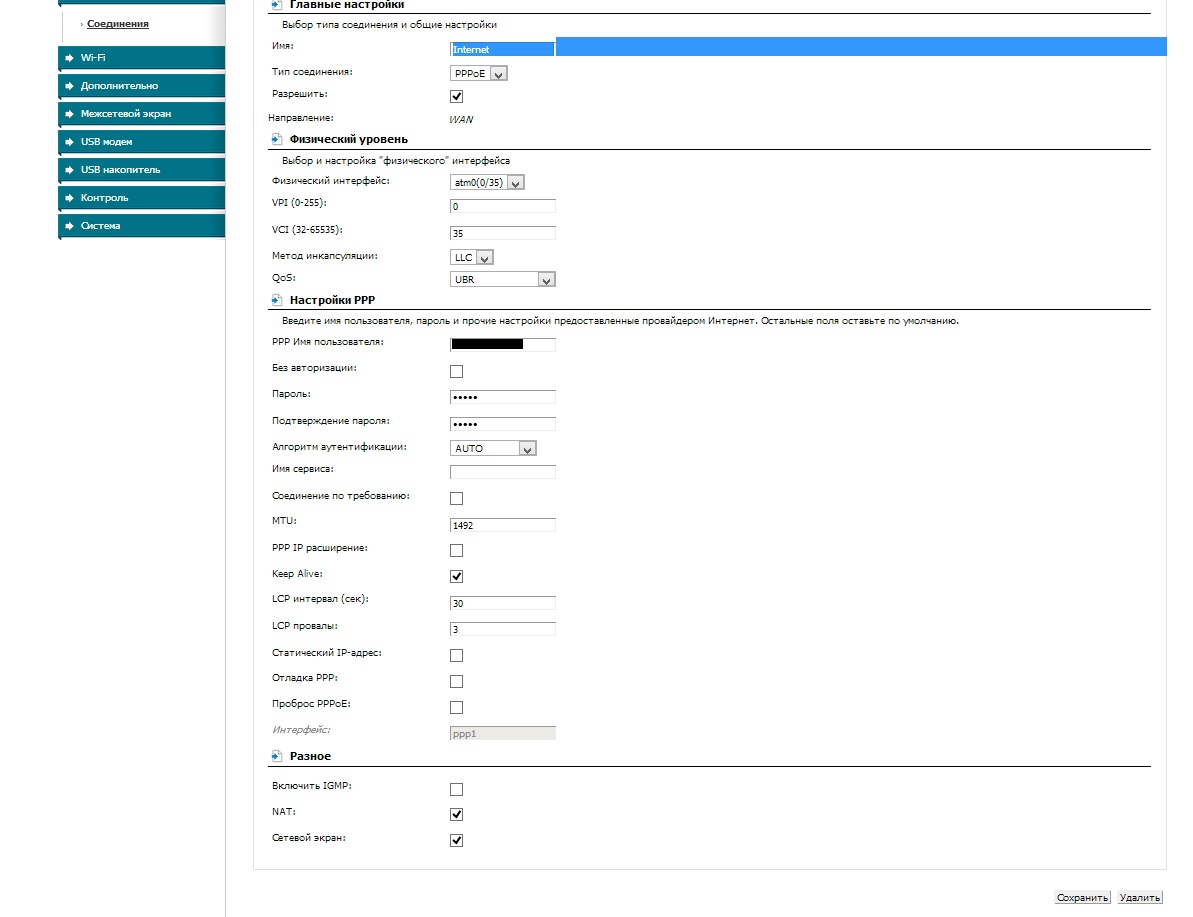Screen dimensions: 1193x917
Task: Click the arrow icon beside Межсетевой экран
Action: (x=69, y=114)
